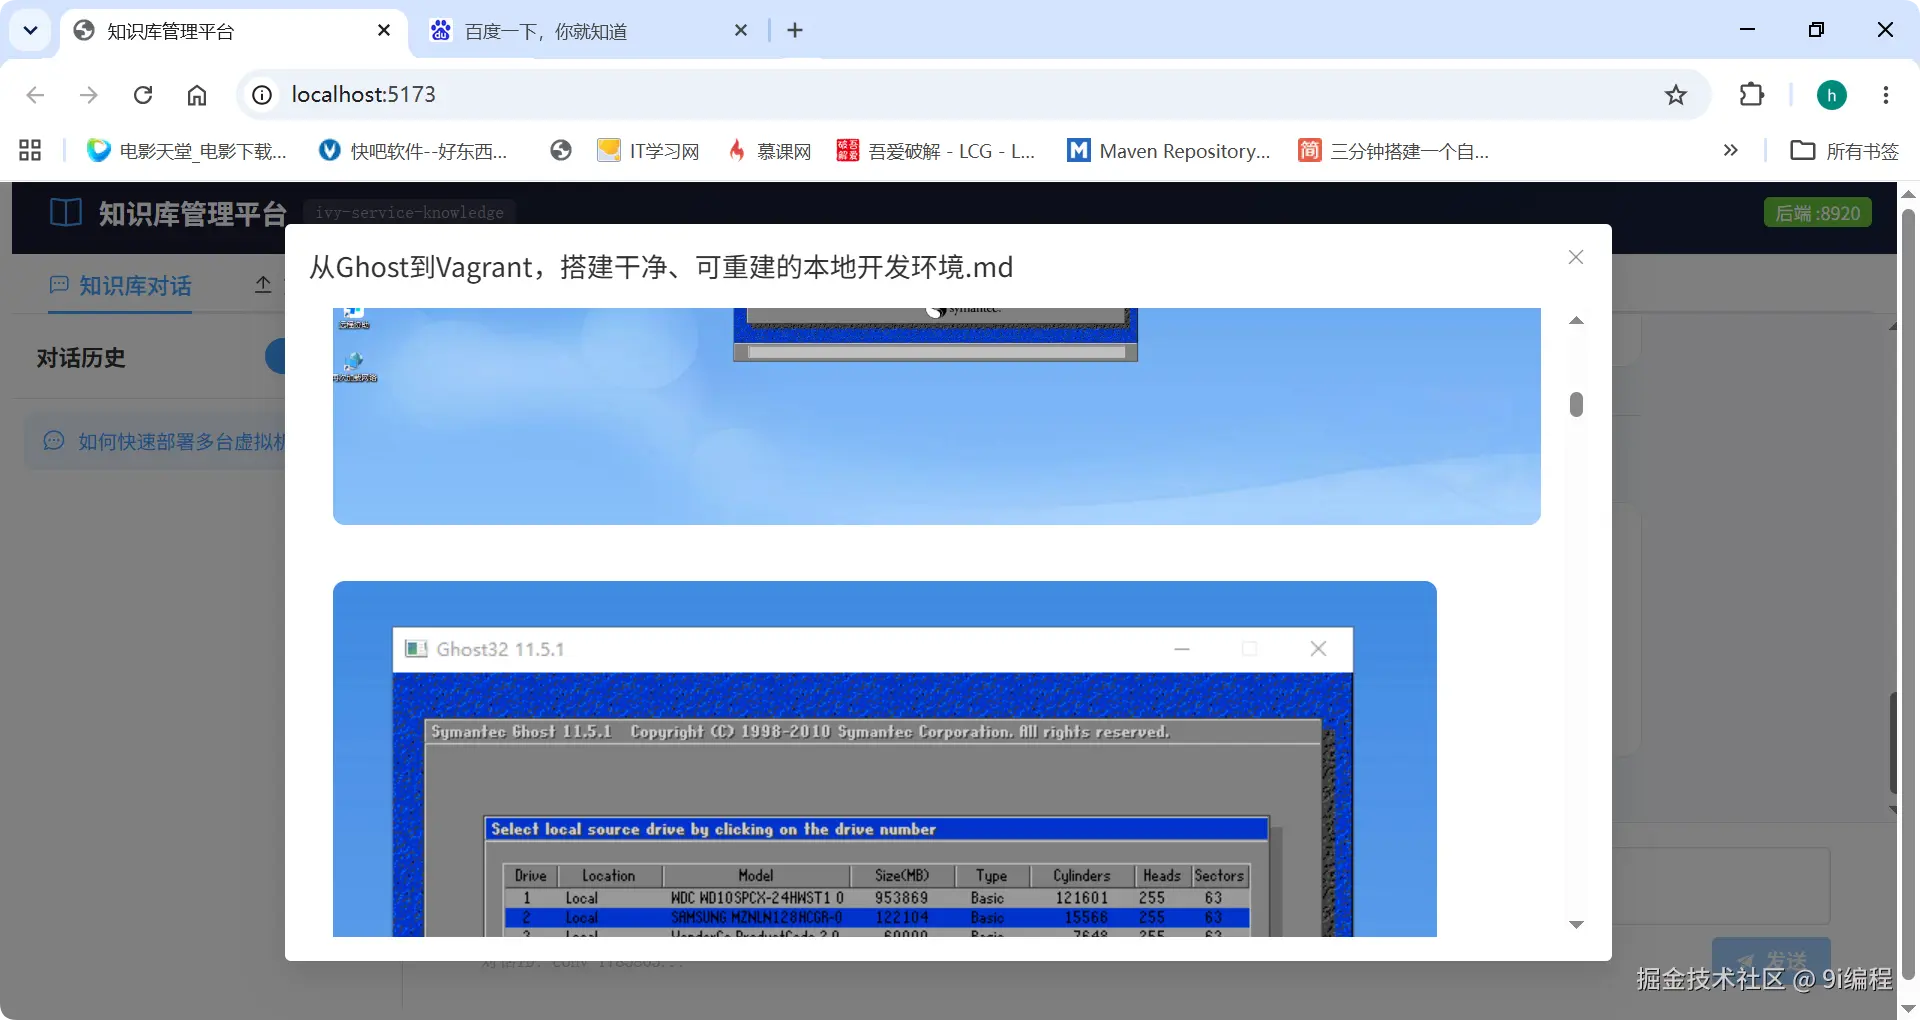The width and height of the screenshot is (1920, 1020).
Task: Close the markdown preview modal dialog
Action: point(1576,257)
